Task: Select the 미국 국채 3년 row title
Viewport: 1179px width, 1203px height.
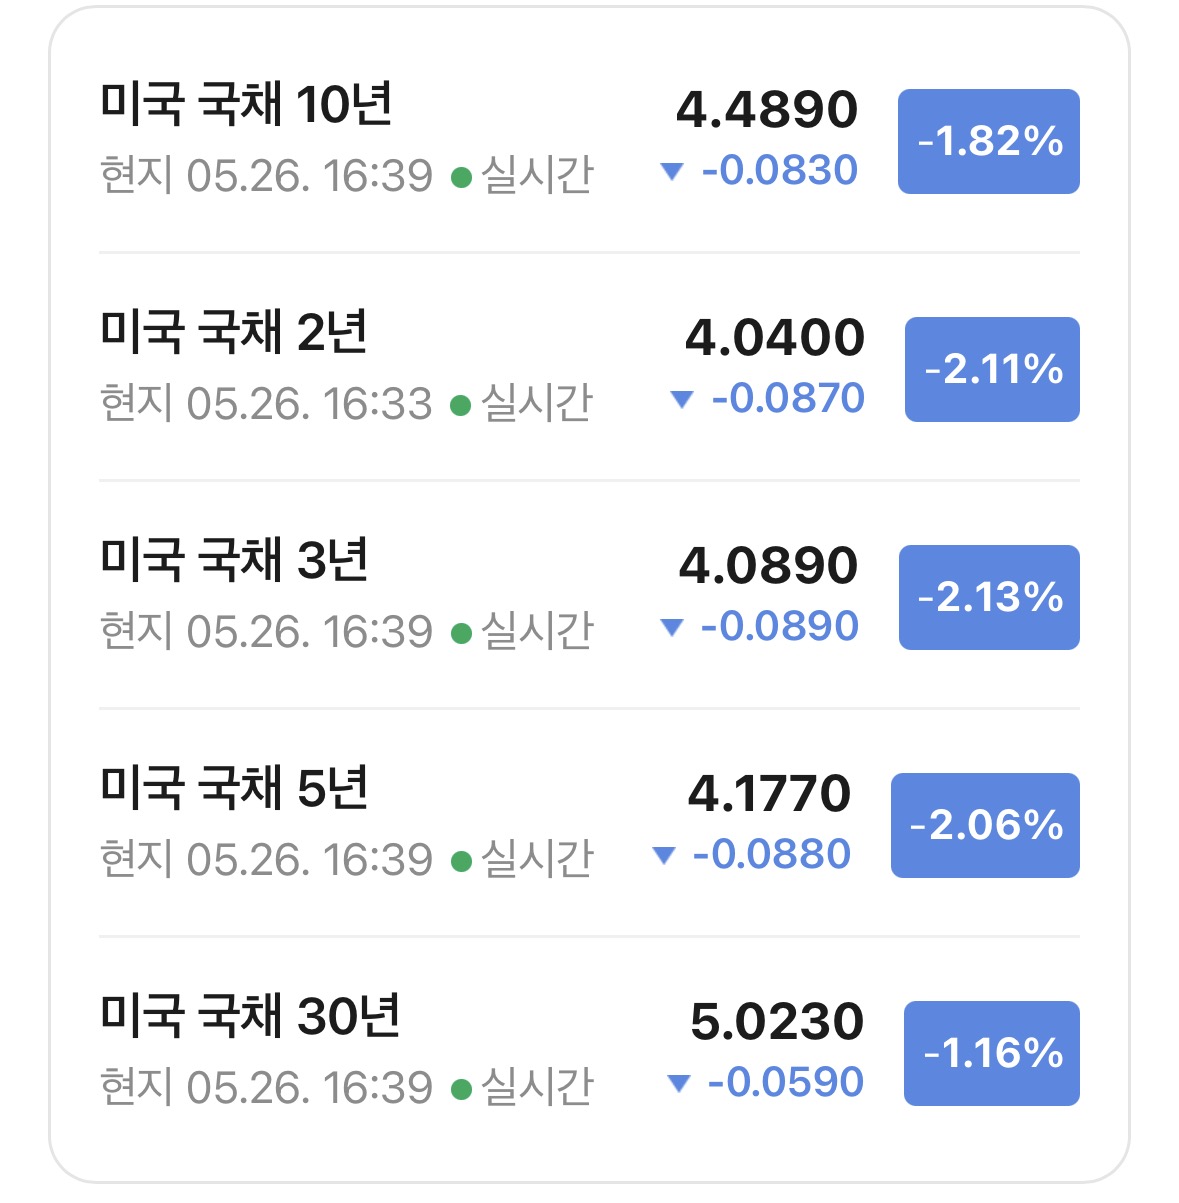Action: coord(234,560)
